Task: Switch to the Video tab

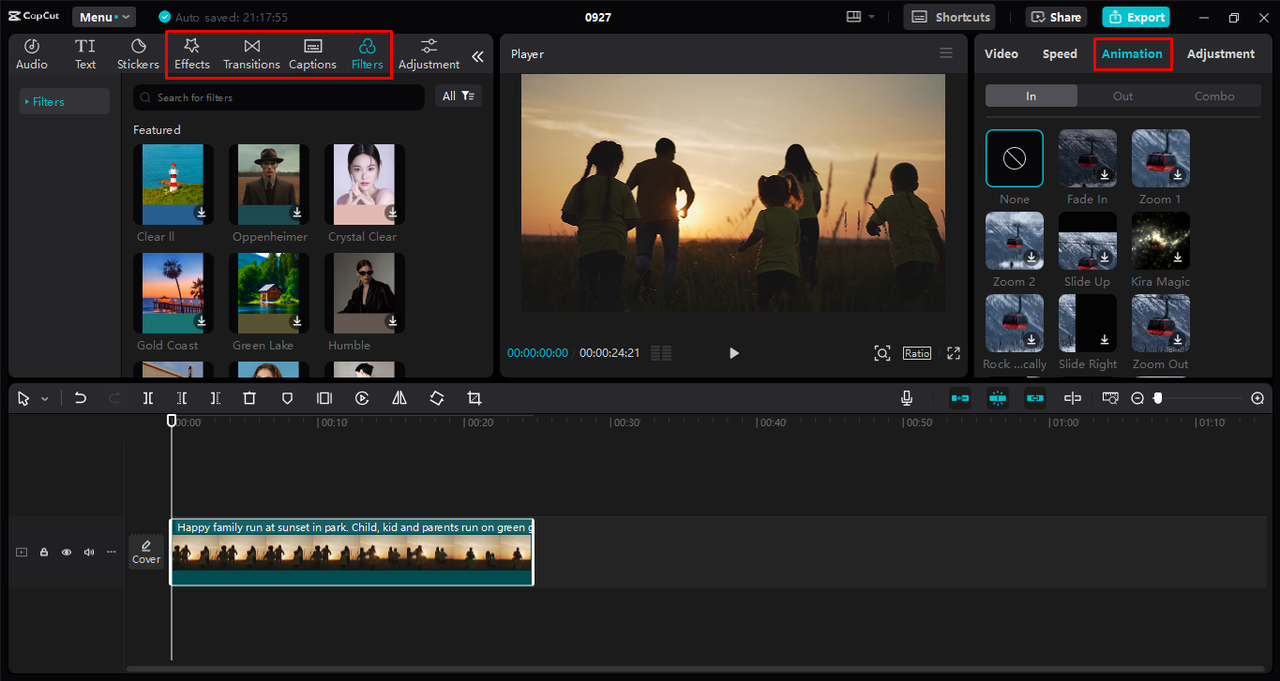Action: (x=1001, y=54)
